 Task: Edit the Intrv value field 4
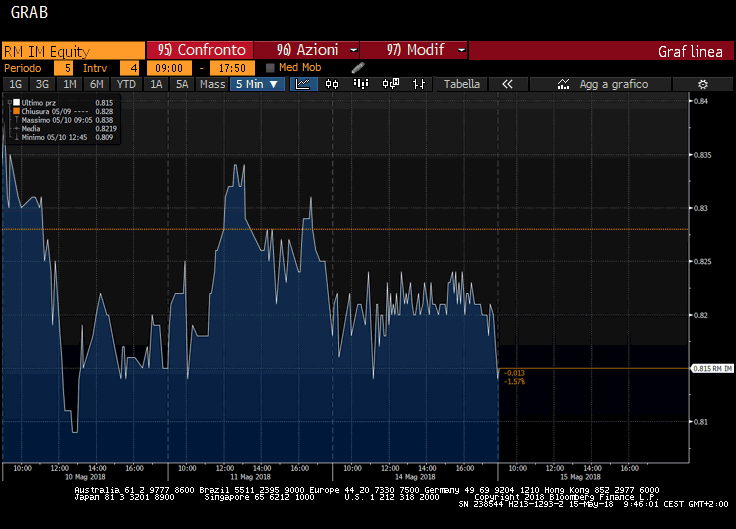coord(130,68)
